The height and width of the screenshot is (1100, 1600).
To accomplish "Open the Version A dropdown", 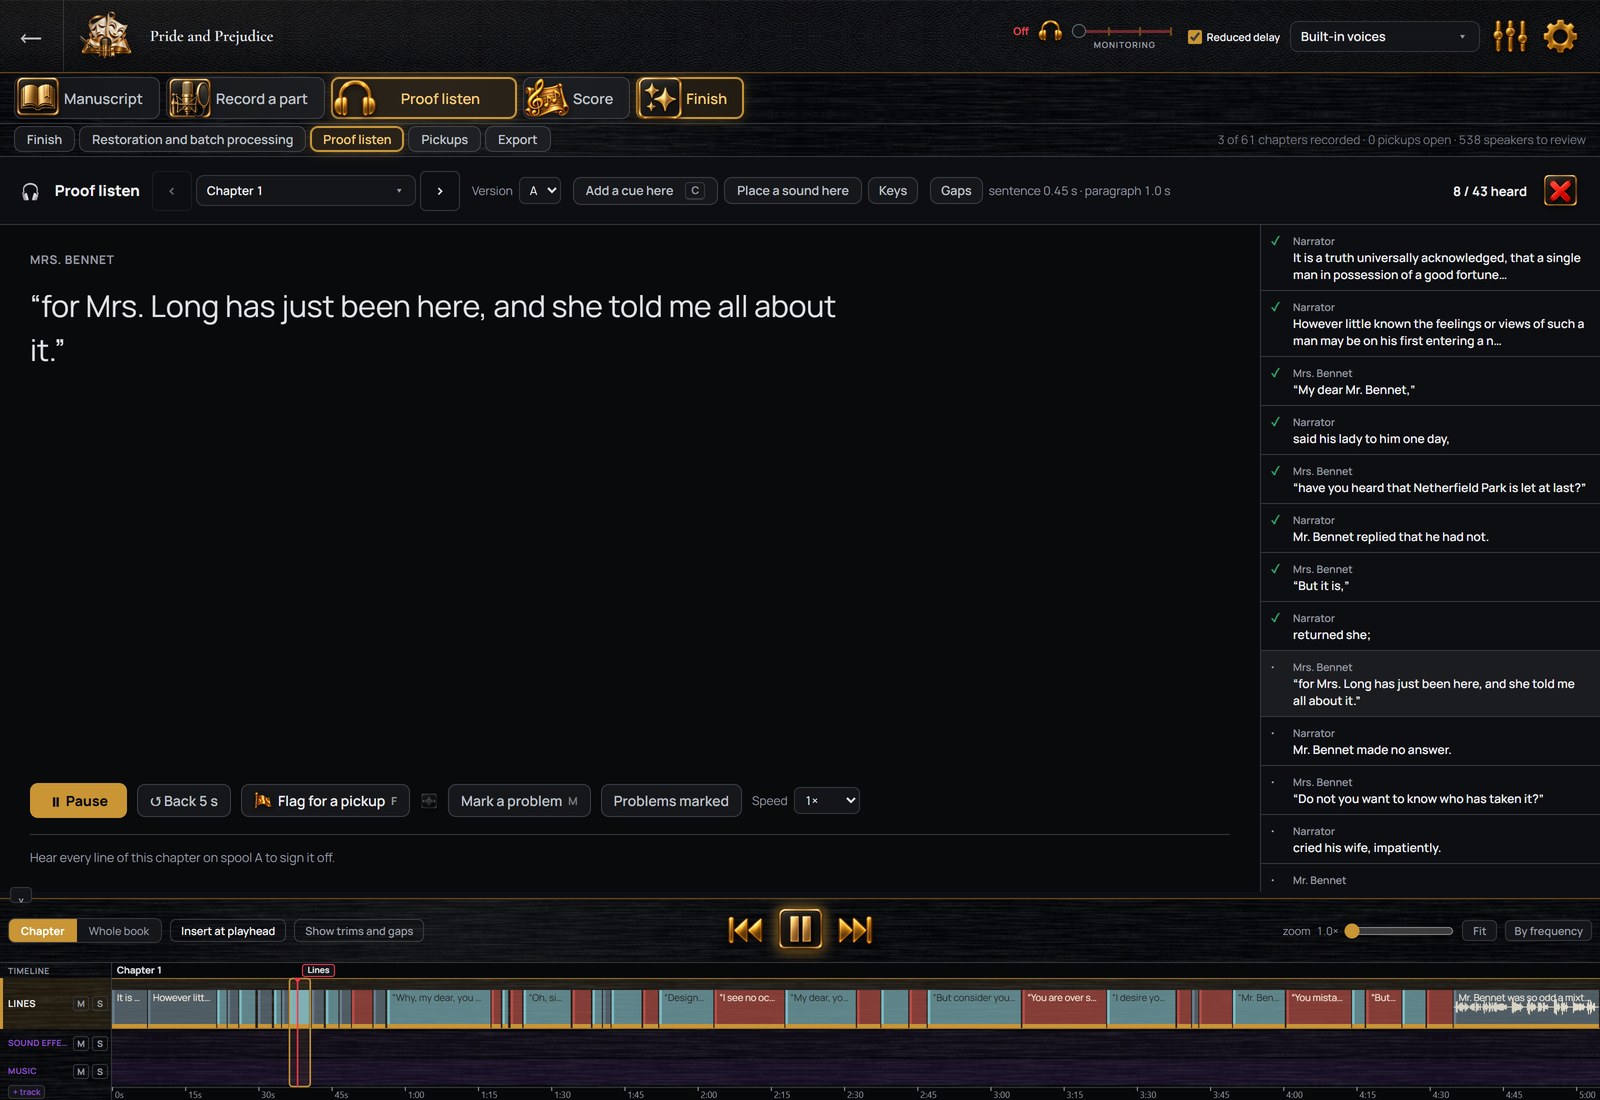I will pos(540,191).
